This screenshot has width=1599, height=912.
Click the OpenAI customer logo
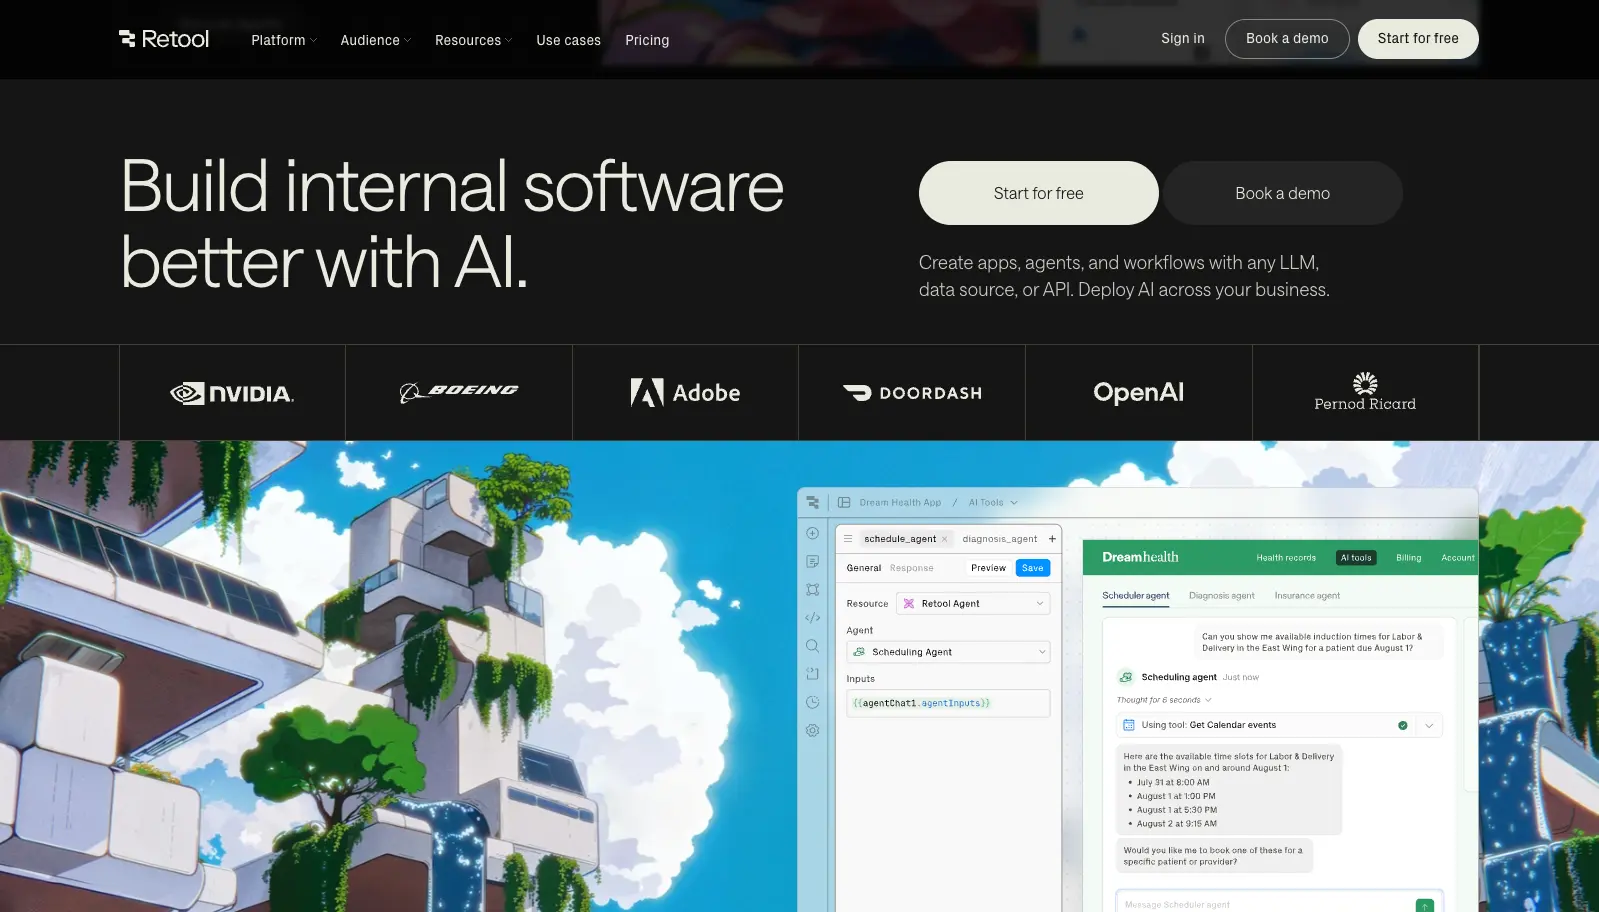pos(1138,392)
